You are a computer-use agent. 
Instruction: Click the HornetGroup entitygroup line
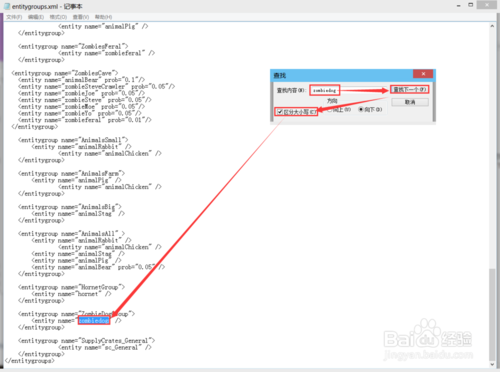(x=71, y=287)
